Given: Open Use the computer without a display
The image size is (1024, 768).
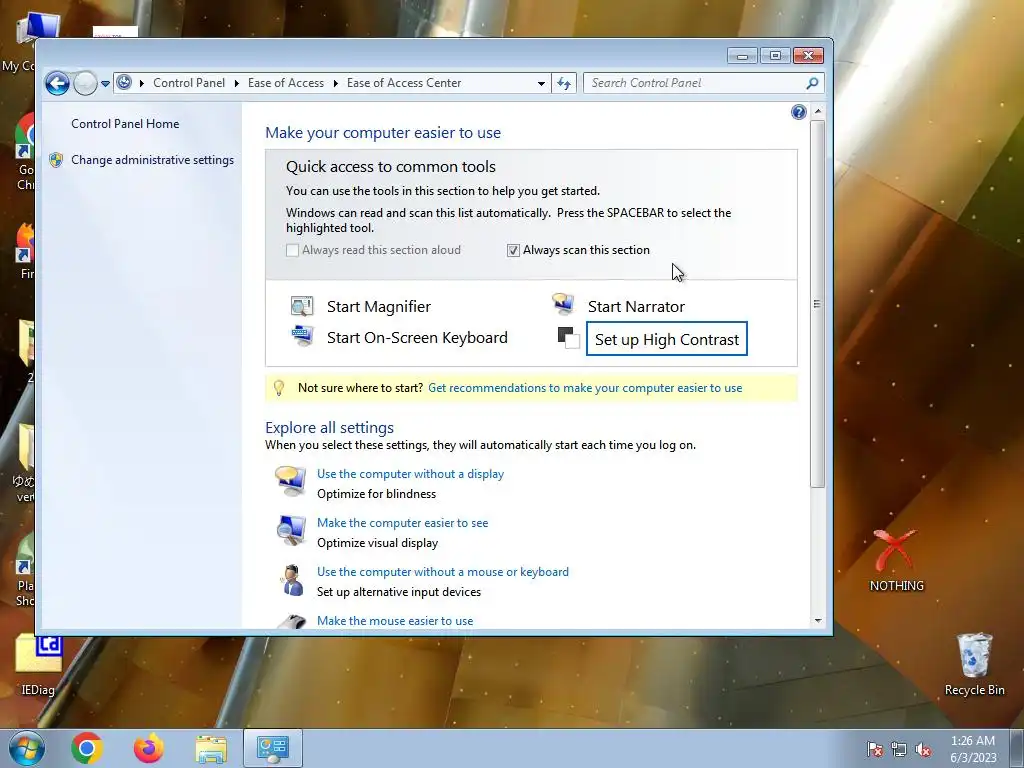Looking at the screenshot, I should (x=410, y=474).
